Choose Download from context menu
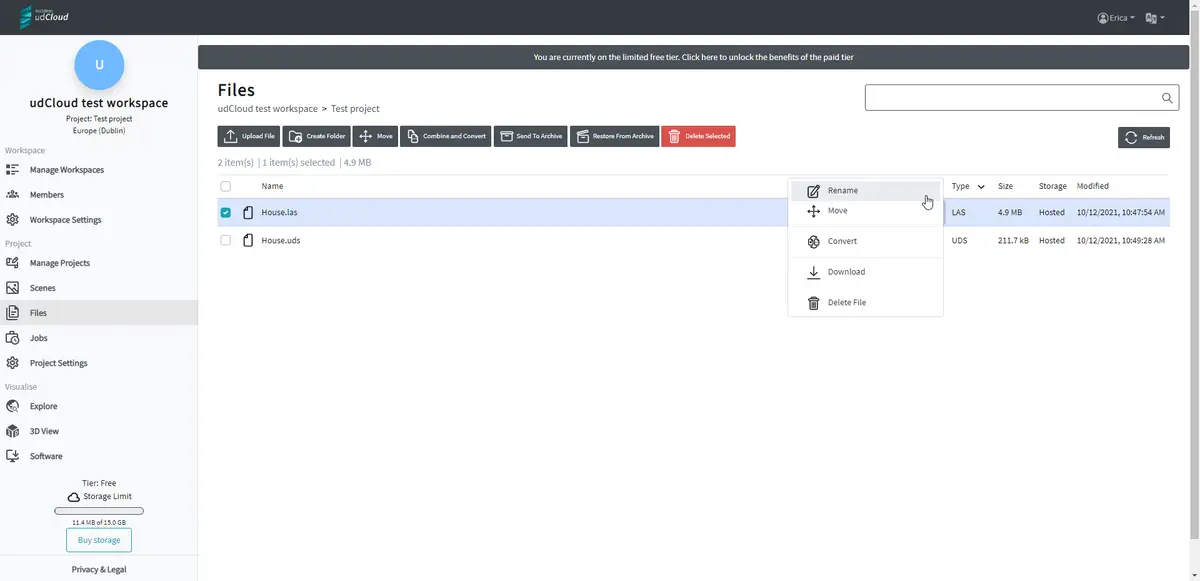1200x581 pixels. [x=865, y=272]
